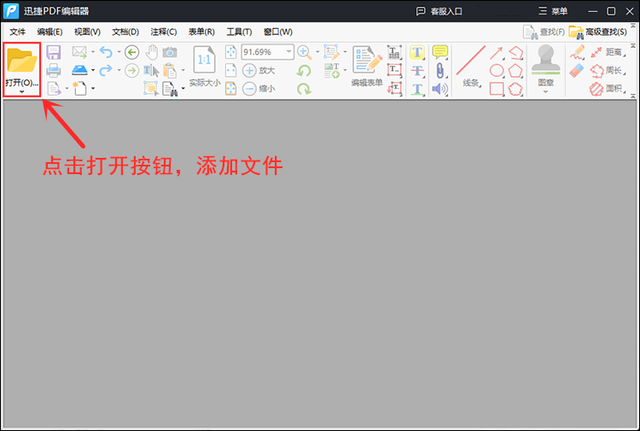
Task: Click the Actual Size 1:1 icon
Action: [x=204, y=60]
